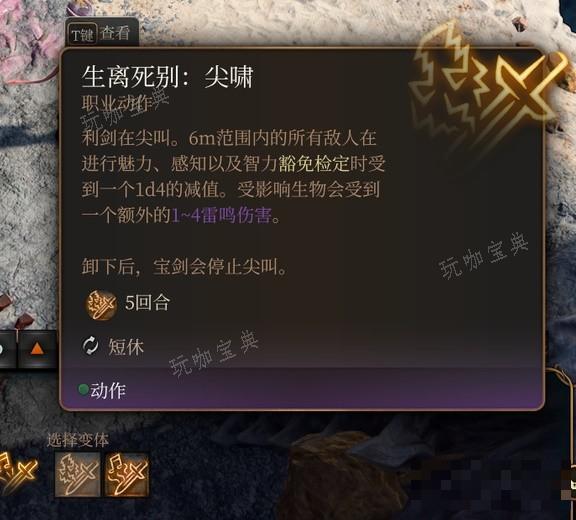Select the shriek sword variant icon

click(x=78, y=474)
